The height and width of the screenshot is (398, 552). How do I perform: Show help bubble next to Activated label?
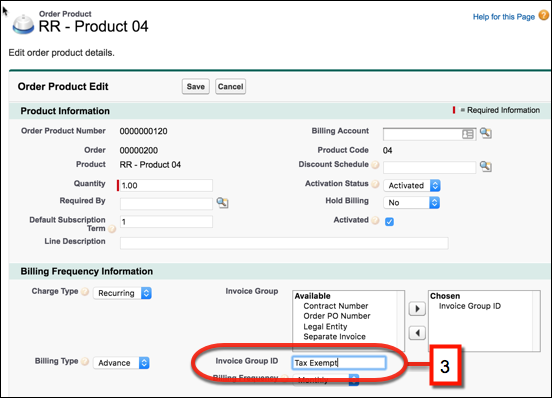tap(375, 220)
